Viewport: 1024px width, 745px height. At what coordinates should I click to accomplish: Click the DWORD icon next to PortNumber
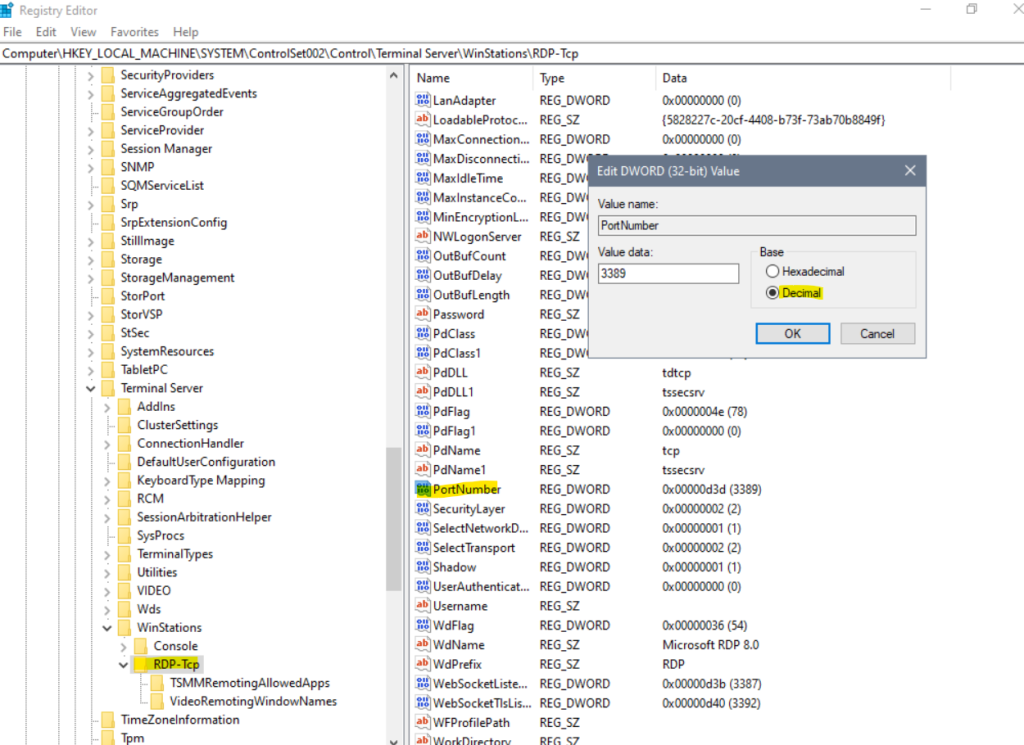click(x=423, y=489)
